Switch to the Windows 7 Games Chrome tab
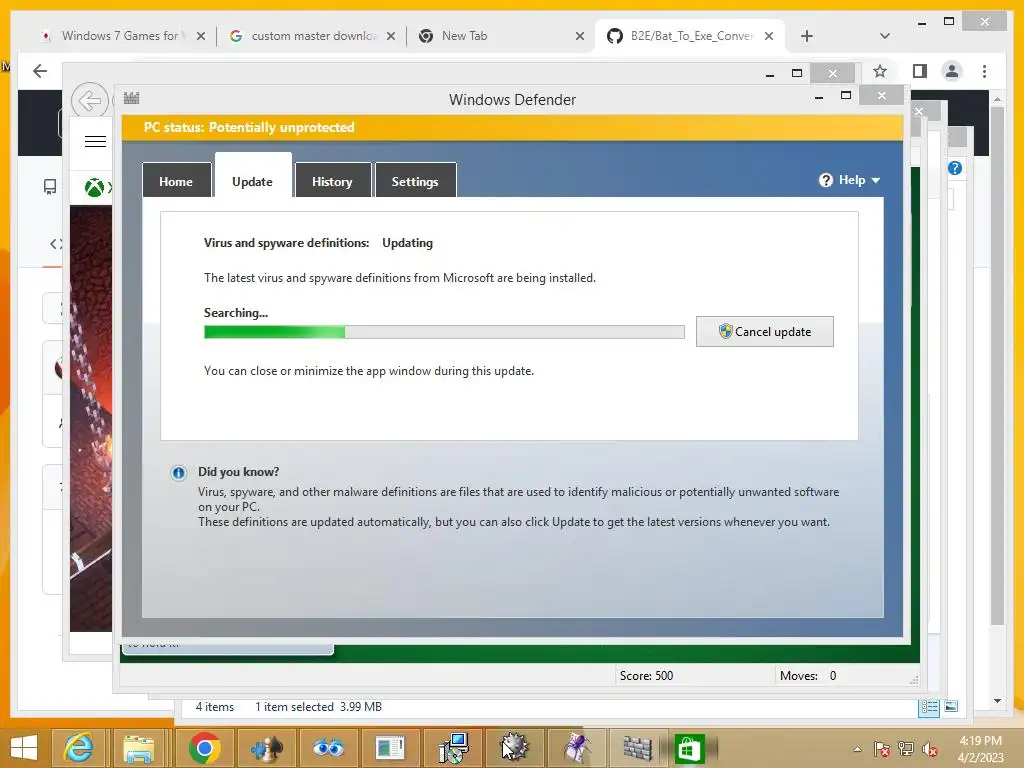The width and height of the screenshot is (1024, 768). coord(123,36)
